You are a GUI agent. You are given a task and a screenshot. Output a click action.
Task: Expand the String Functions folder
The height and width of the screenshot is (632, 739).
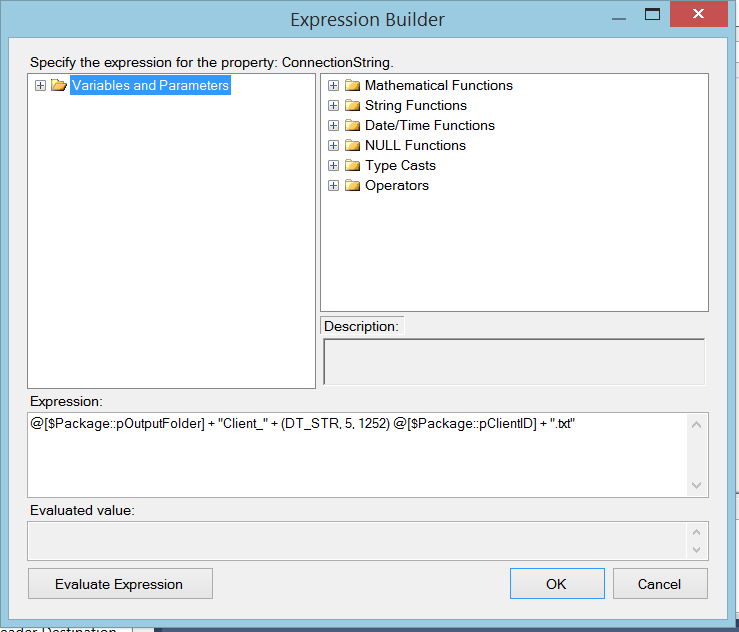point(333,105)
